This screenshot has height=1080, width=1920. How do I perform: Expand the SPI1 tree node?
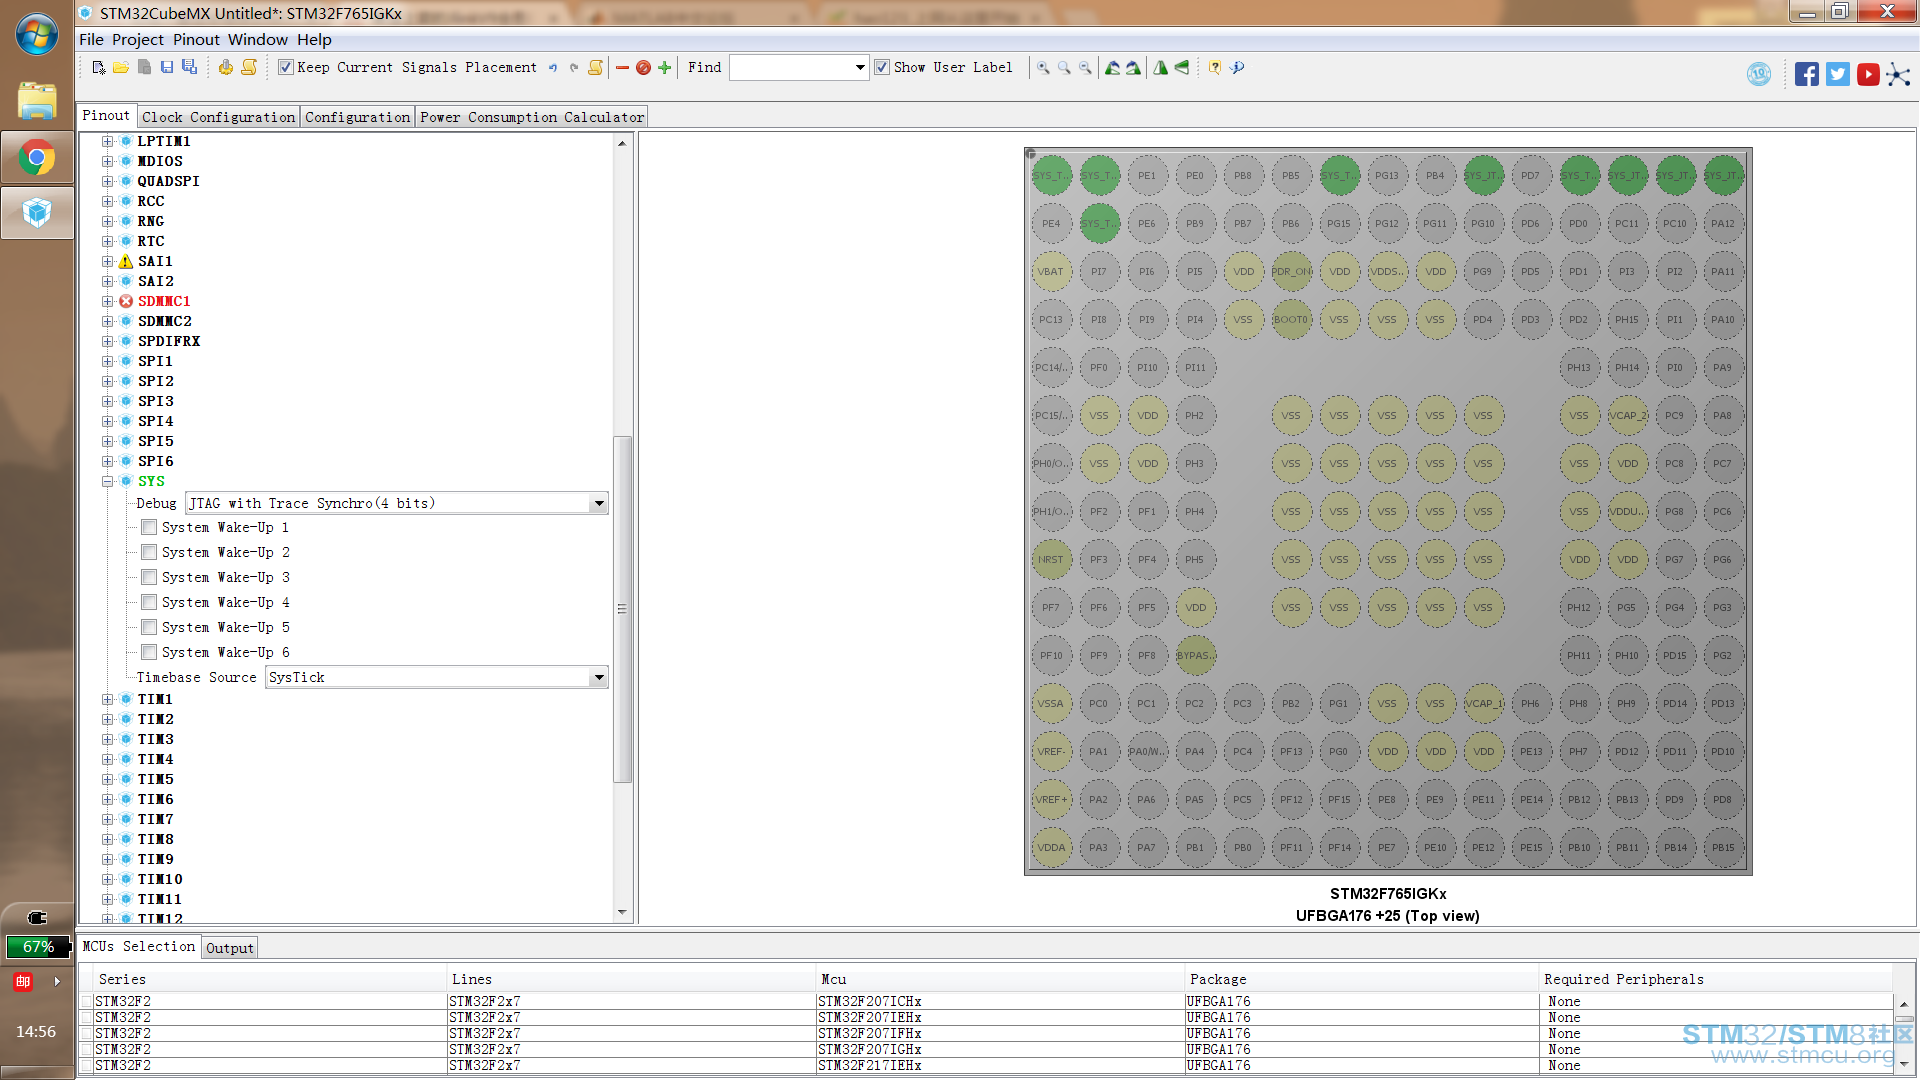[x=107, y=361]
